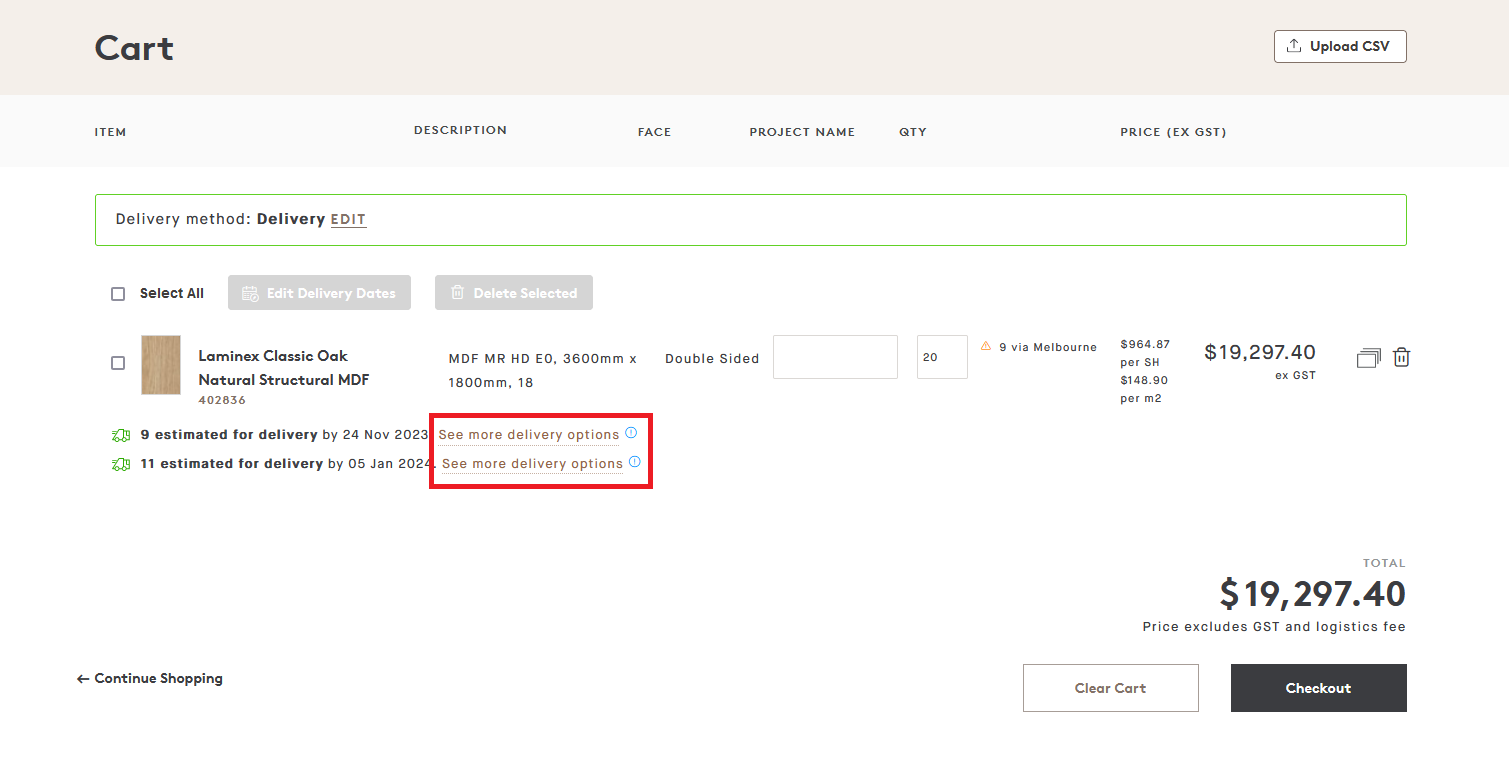This screenshot has height=774, width=1509.
Task: Click the Laminex Classic Oak product thumbnail
Action: (160, 366)
